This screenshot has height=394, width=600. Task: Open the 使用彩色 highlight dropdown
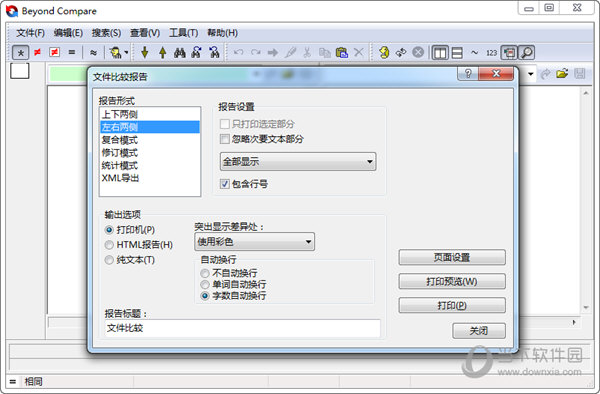coord(254,242)
